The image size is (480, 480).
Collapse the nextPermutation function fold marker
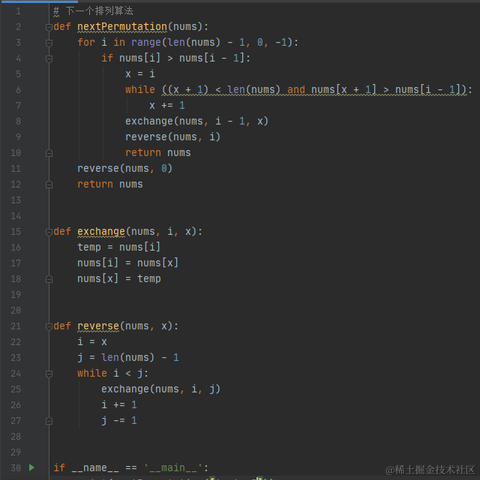(x=49, y=27)
